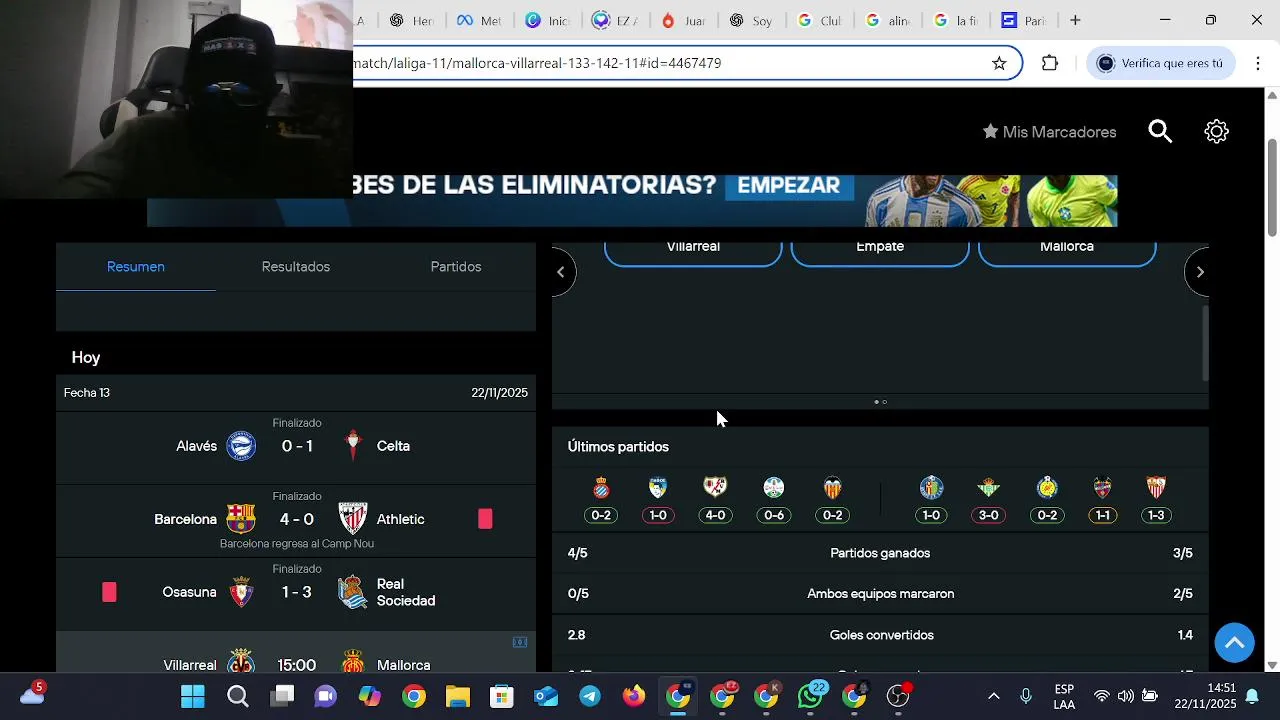Click the Osasuna club crest

[x=241, y=592]
